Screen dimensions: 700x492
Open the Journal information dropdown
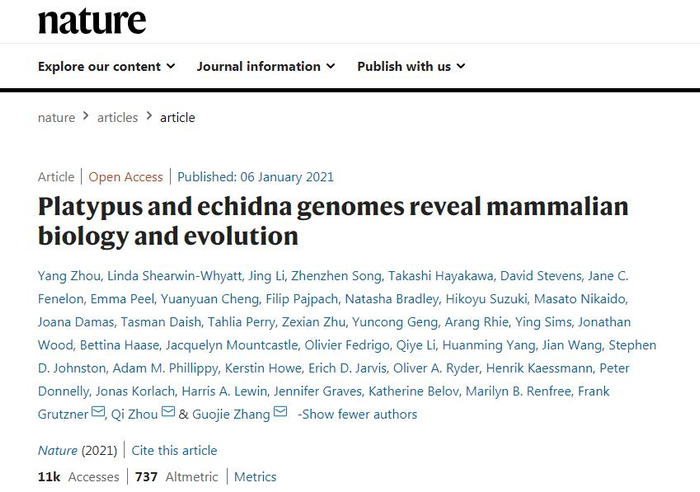pos(266,67)
